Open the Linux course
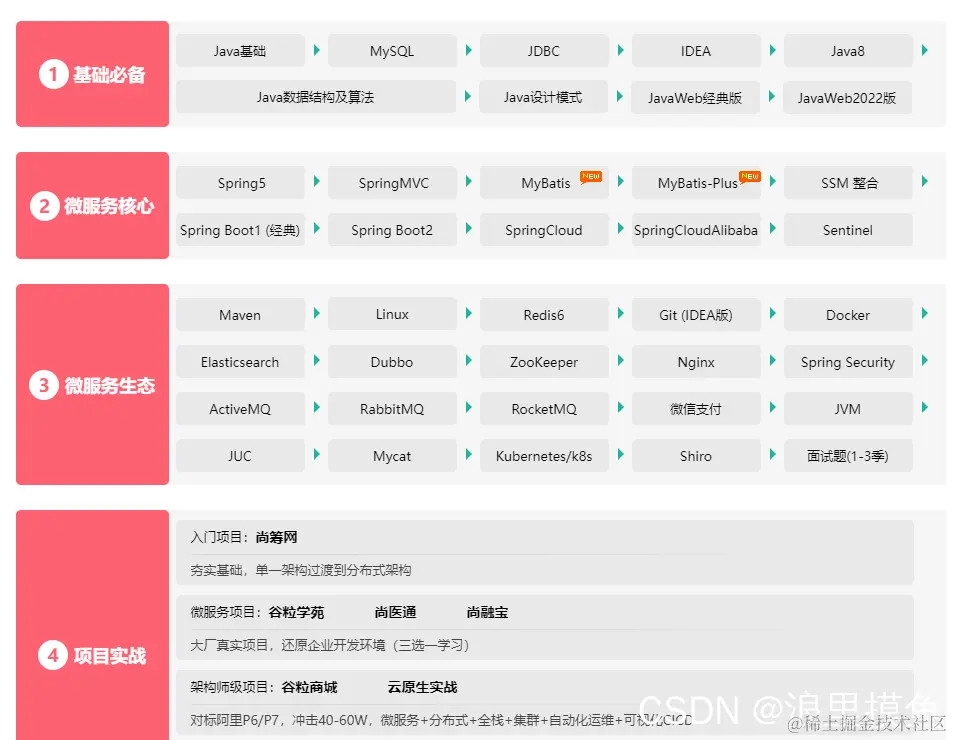The width and height of the screenshot is (953, 740). [x=392, y=314]
